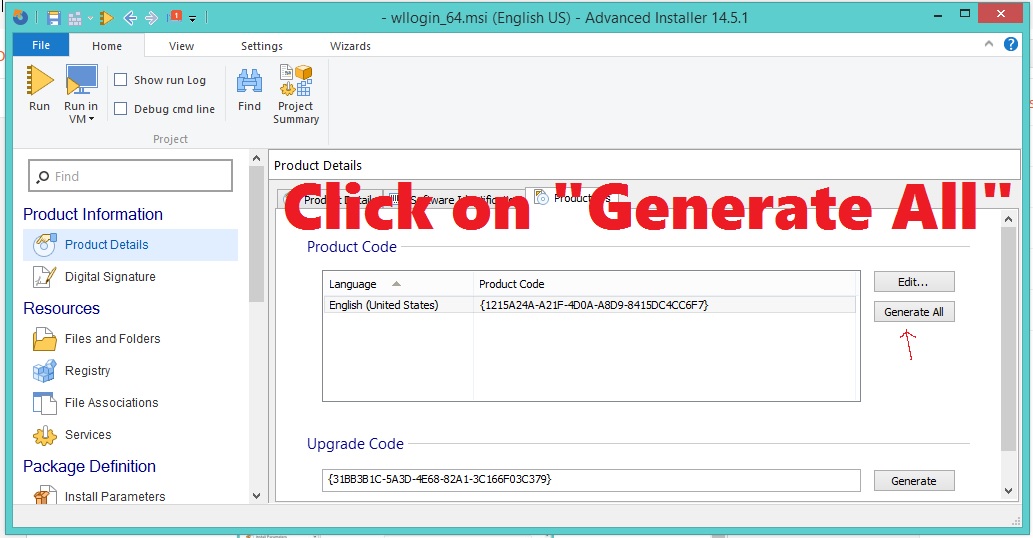Image resolution: width=1033 pixels, height=538 pixels.
Task: Click the Services gear icon
Action: point(44,435)
